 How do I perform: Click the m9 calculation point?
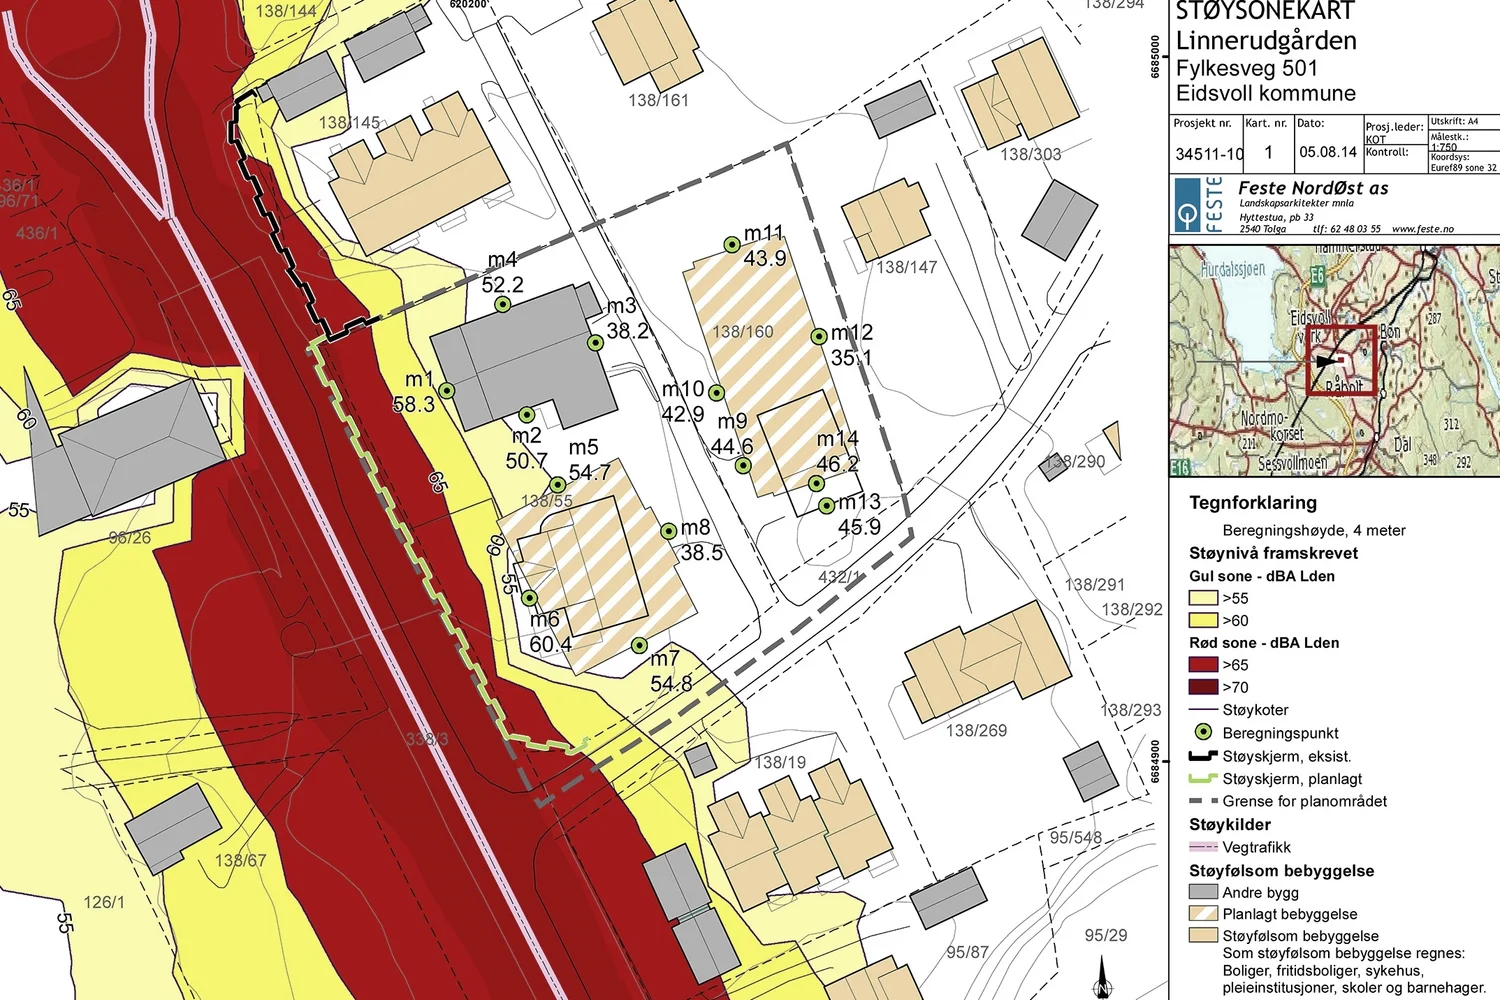coord(743,465)
